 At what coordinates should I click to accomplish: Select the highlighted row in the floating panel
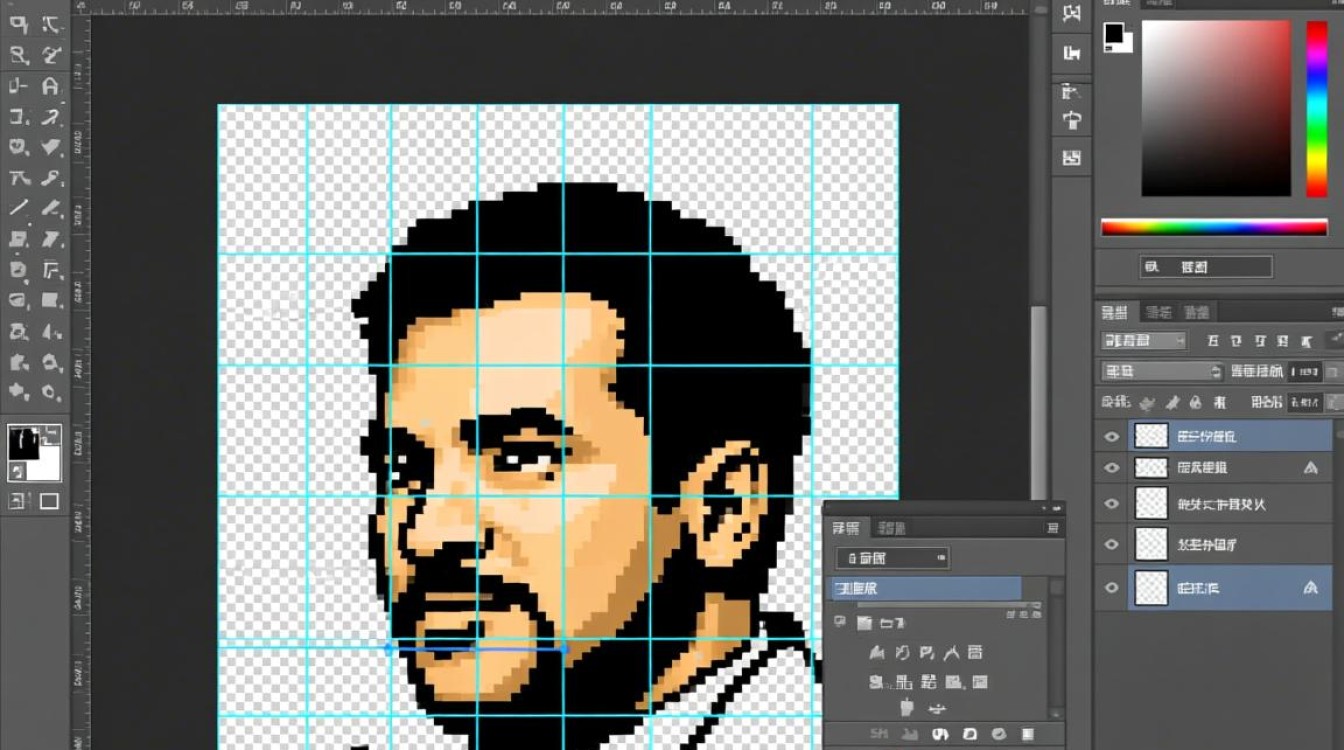point(927,589)
